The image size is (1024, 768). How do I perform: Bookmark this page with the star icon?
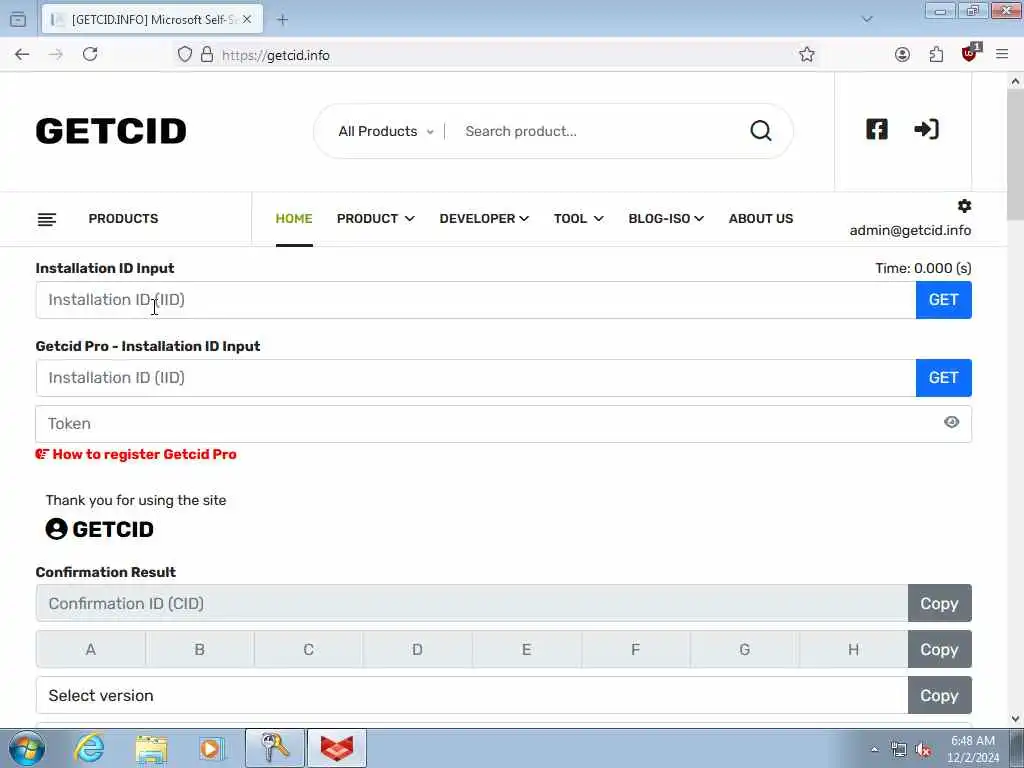coord(807,54)
